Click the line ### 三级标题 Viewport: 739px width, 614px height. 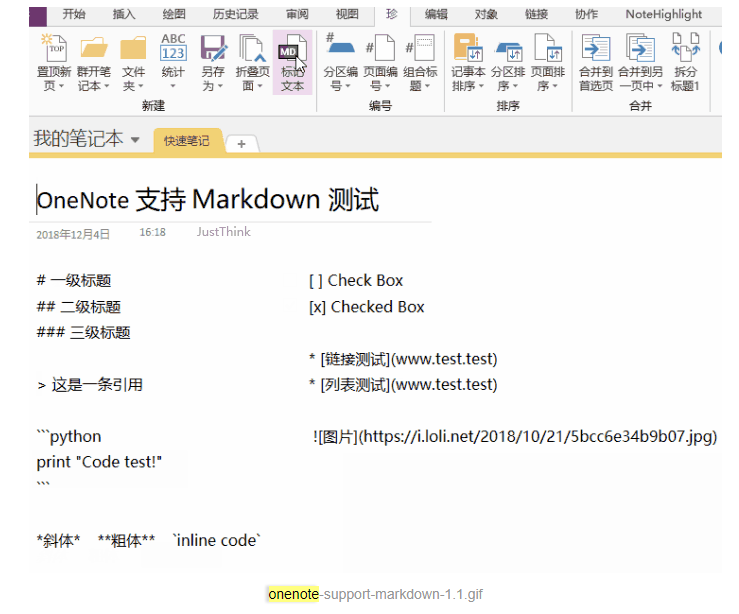(83, 333)
